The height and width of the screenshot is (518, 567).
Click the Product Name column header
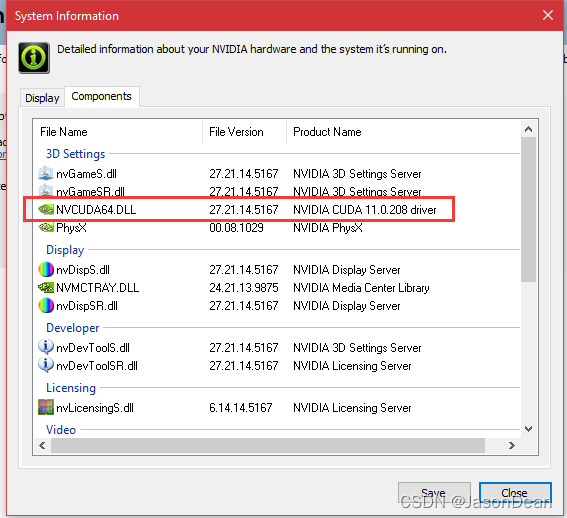click(404, 132)
